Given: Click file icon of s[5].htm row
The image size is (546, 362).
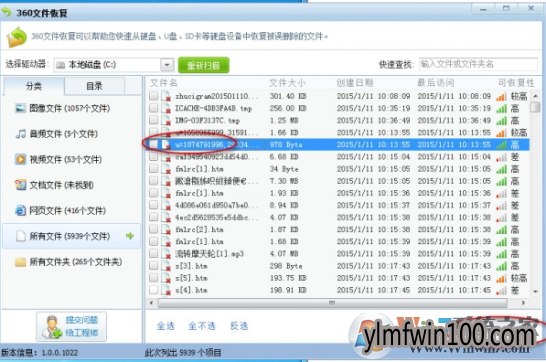Looking at the screenshot, I should pos(166,278).
